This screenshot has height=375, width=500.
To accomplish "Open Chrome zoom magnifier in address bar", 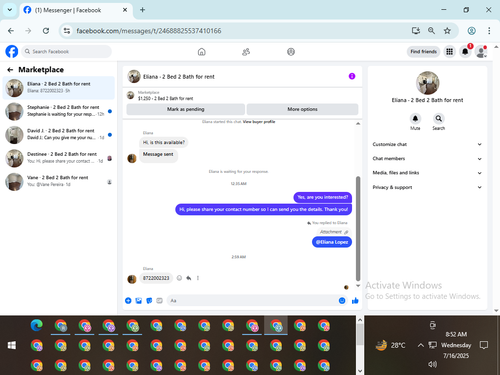I will click(x=431, y=31).
